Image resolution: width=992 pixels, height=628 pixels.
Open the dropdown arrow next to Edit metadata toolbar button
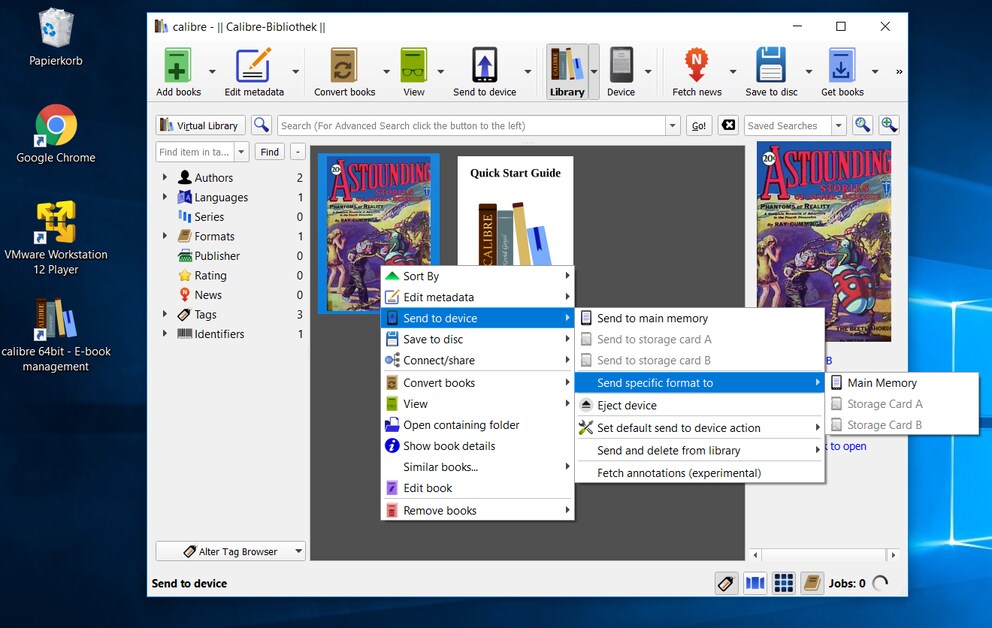pos(295,71)
